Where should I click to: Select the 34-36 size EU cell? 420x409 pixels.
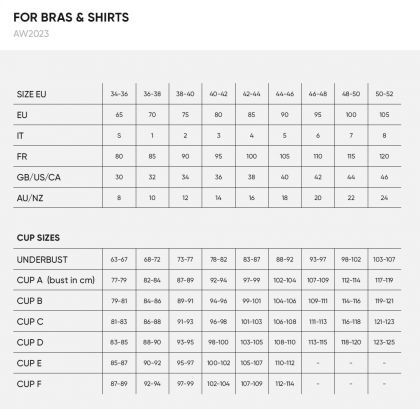[x=119, y=94]
